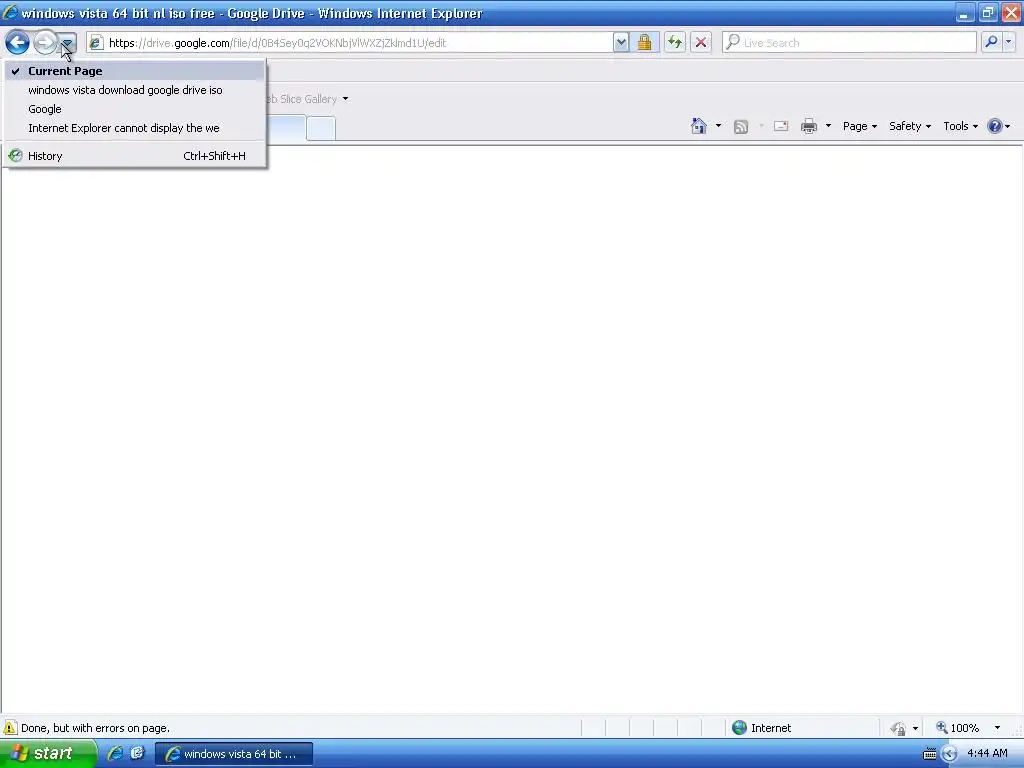Viewport: 1024px width, 768px height.
Task: Click the Protected Mode status icon
Action: tap(899, 728)
